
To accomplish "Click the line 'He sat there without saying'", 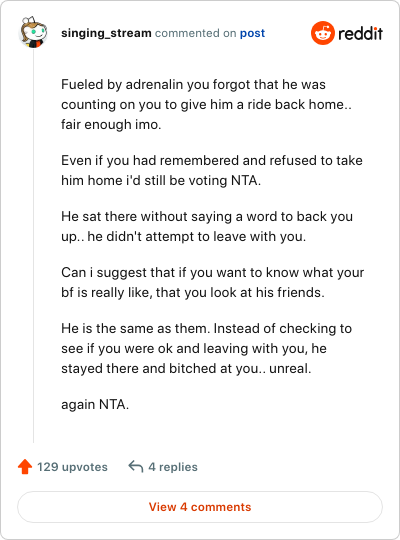I will point(207,217).
